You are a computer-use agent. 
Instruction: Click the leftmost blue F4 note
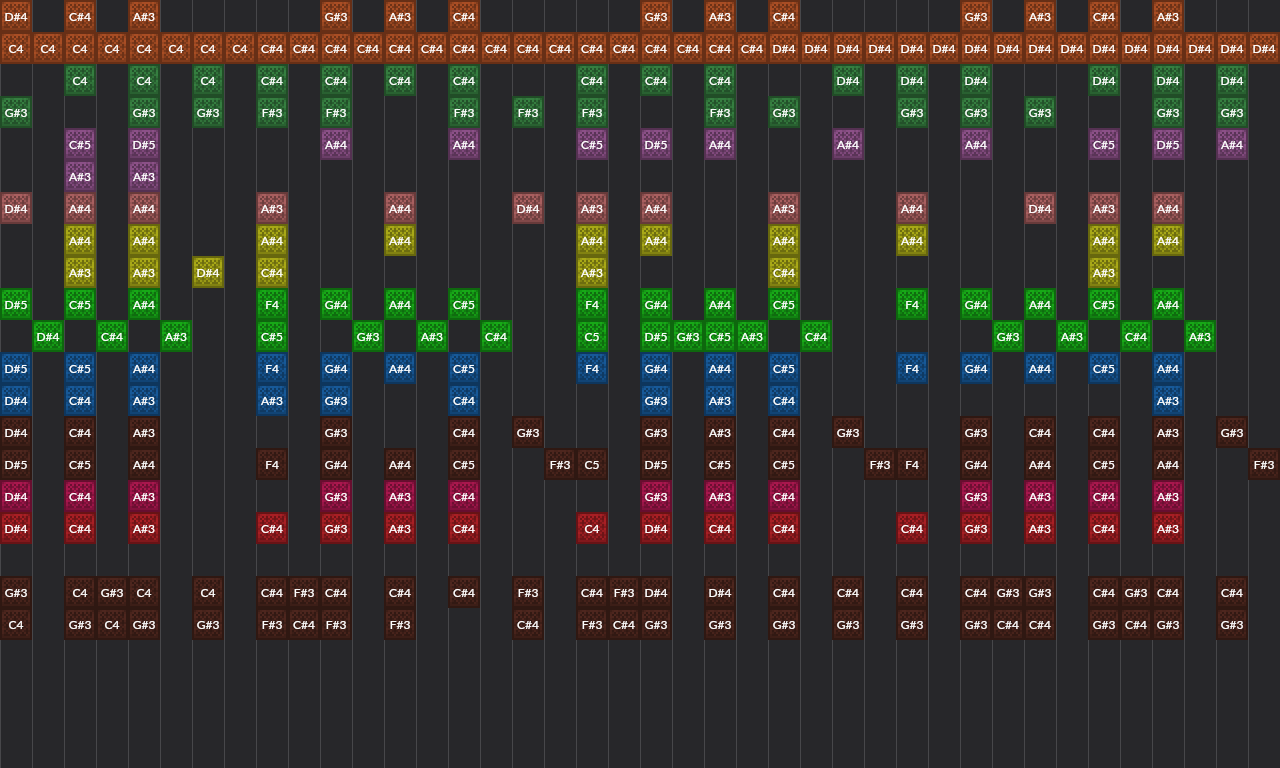point(272,368)
